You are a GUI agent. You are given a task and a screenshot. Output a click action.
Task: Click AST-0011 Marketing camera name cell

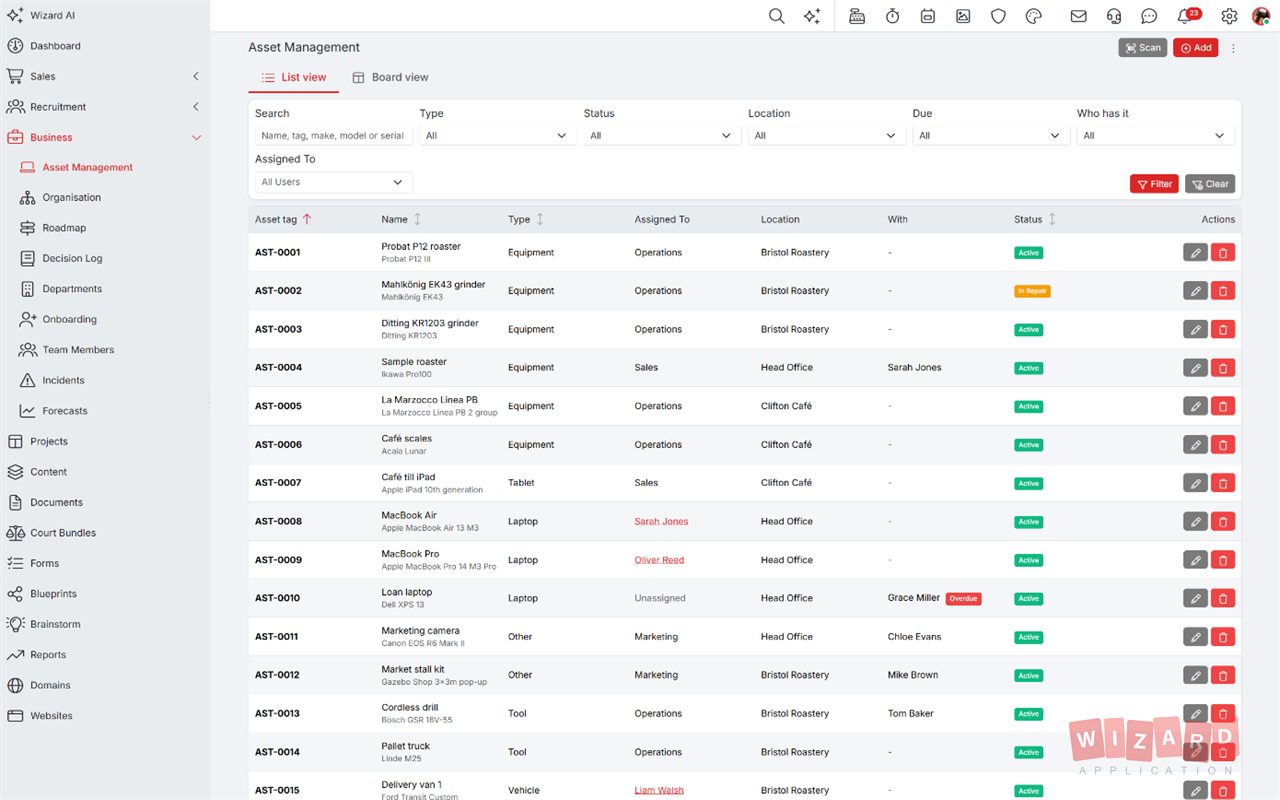(421, 636)
